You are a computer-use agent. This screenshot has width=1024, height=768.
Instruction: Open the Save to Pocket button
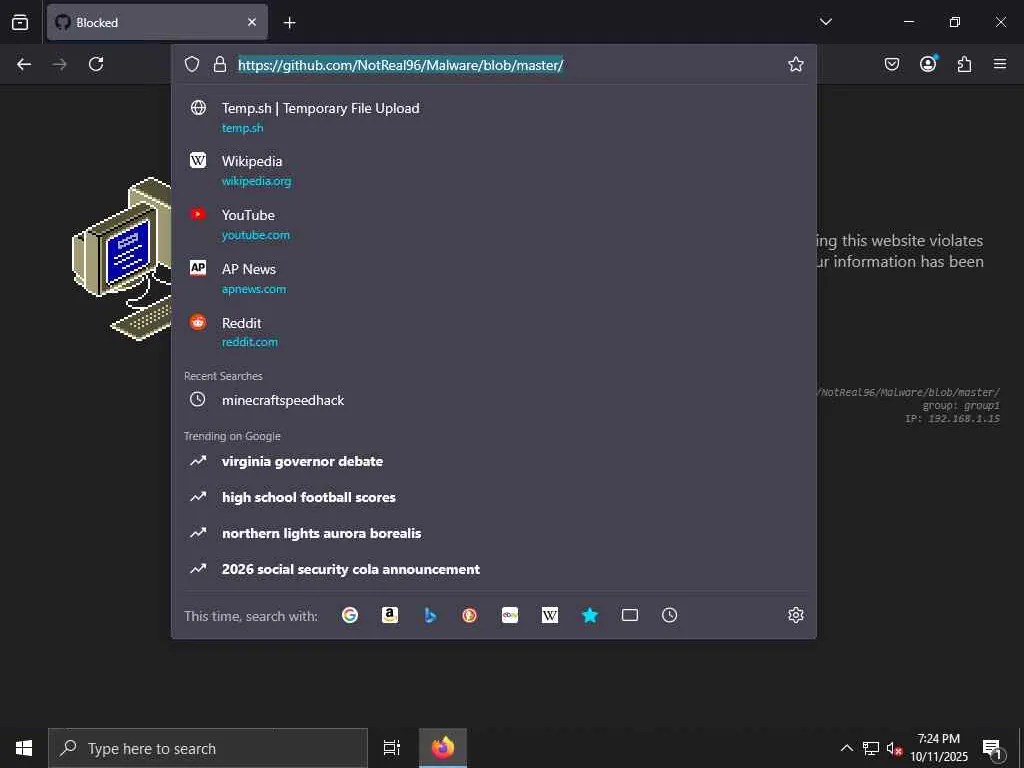(x=892, y=64)
